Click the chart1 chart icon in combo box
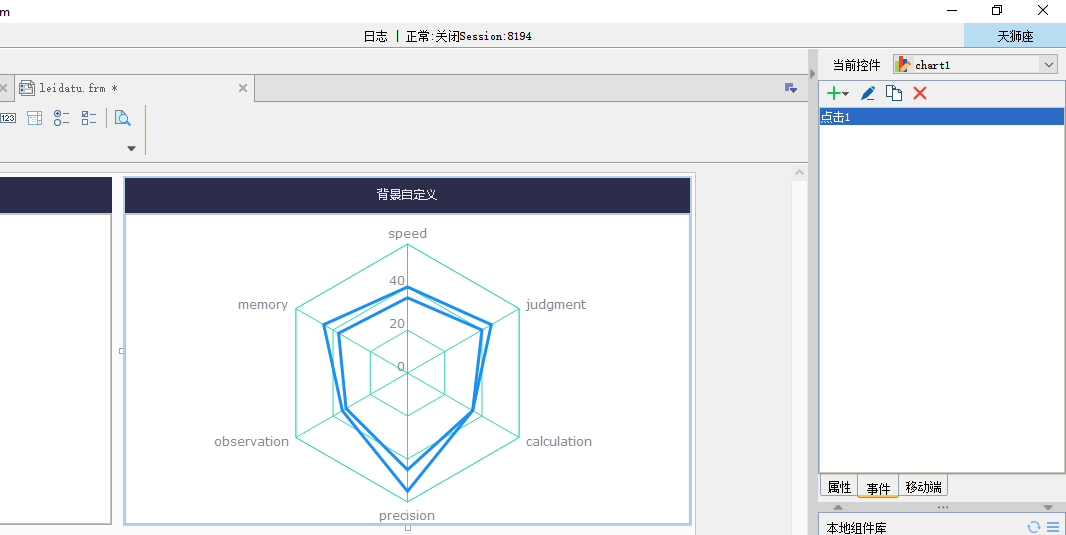This screenshot has height=535, width=1066. pos(903,65)
